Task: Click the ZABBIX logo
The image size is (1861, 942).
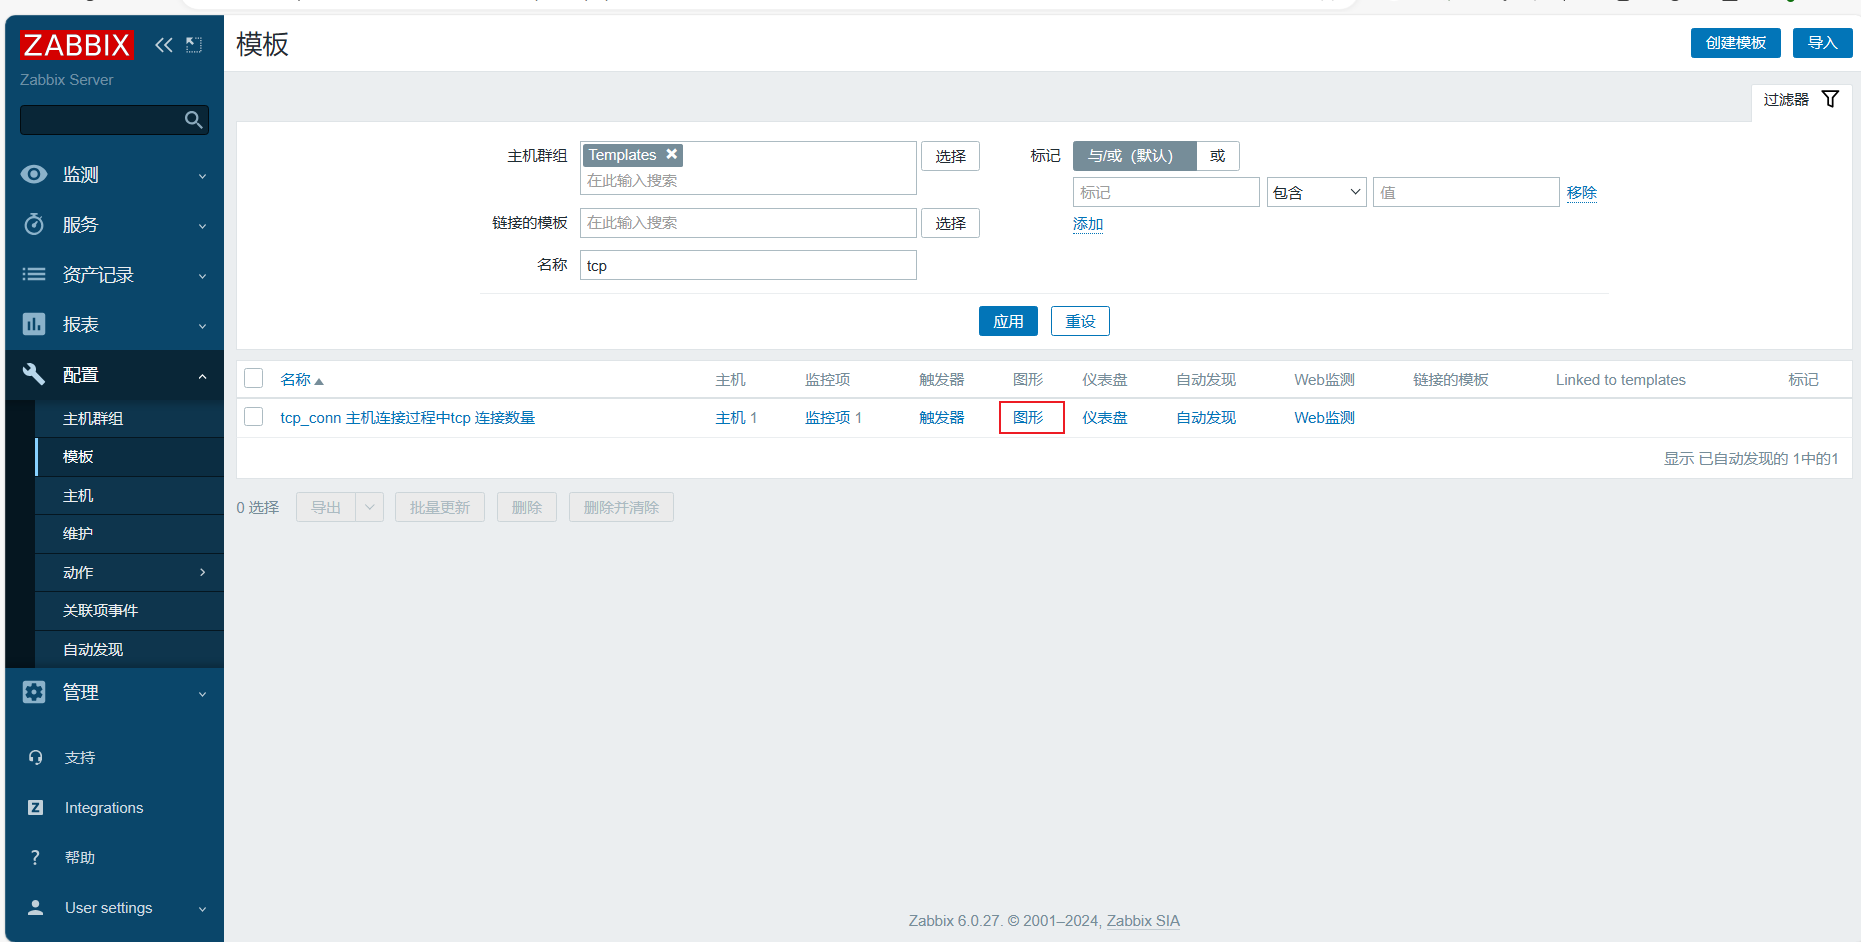Action: tap(76, 45)
